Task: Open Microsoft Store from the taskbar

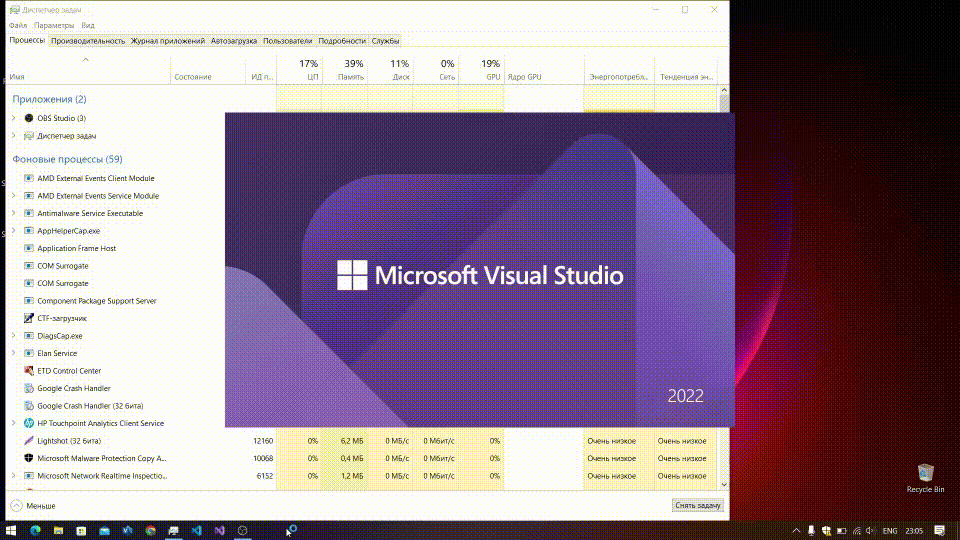Action: point(81,530)
